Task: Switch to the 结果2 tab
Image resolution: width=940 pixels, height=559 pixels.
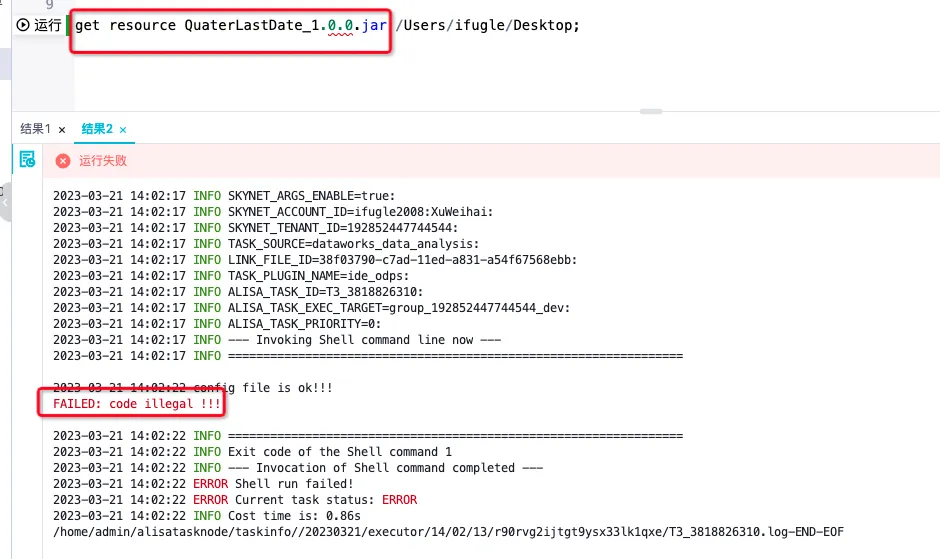Action: 97,129
